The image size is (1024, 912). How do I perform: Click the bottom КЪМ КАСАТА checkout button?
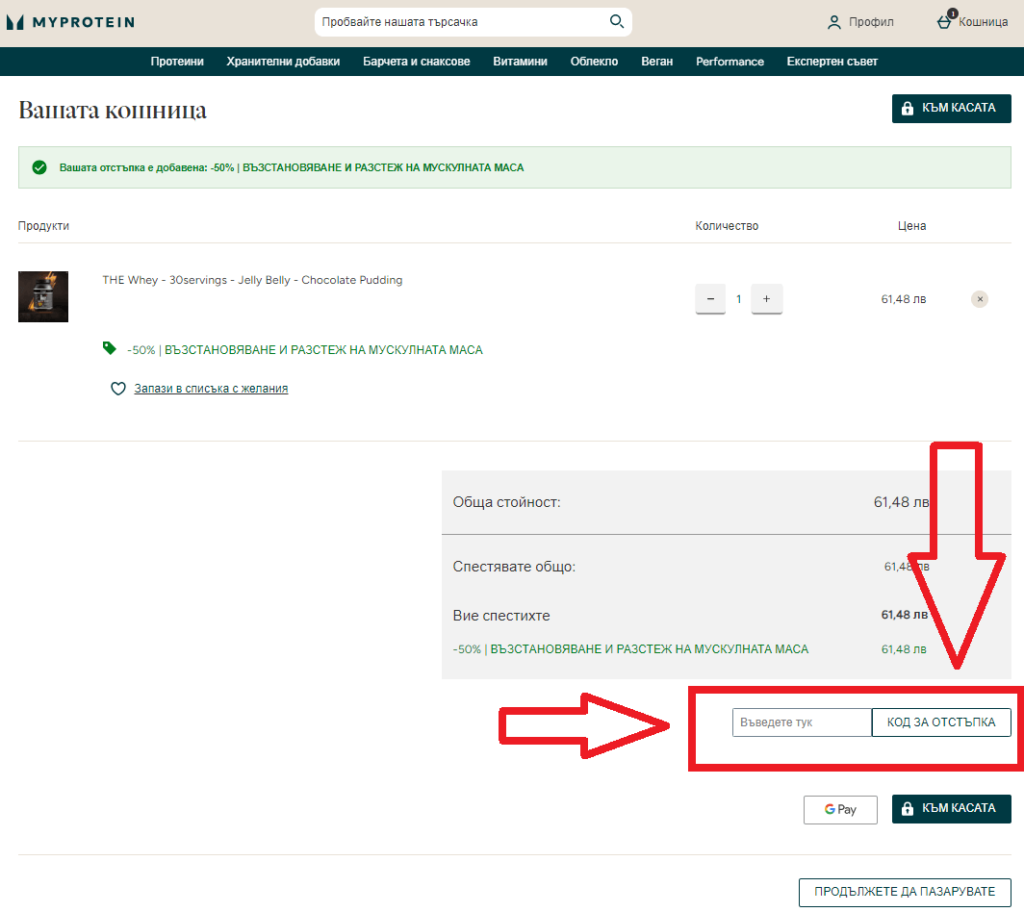coord(952,809)
